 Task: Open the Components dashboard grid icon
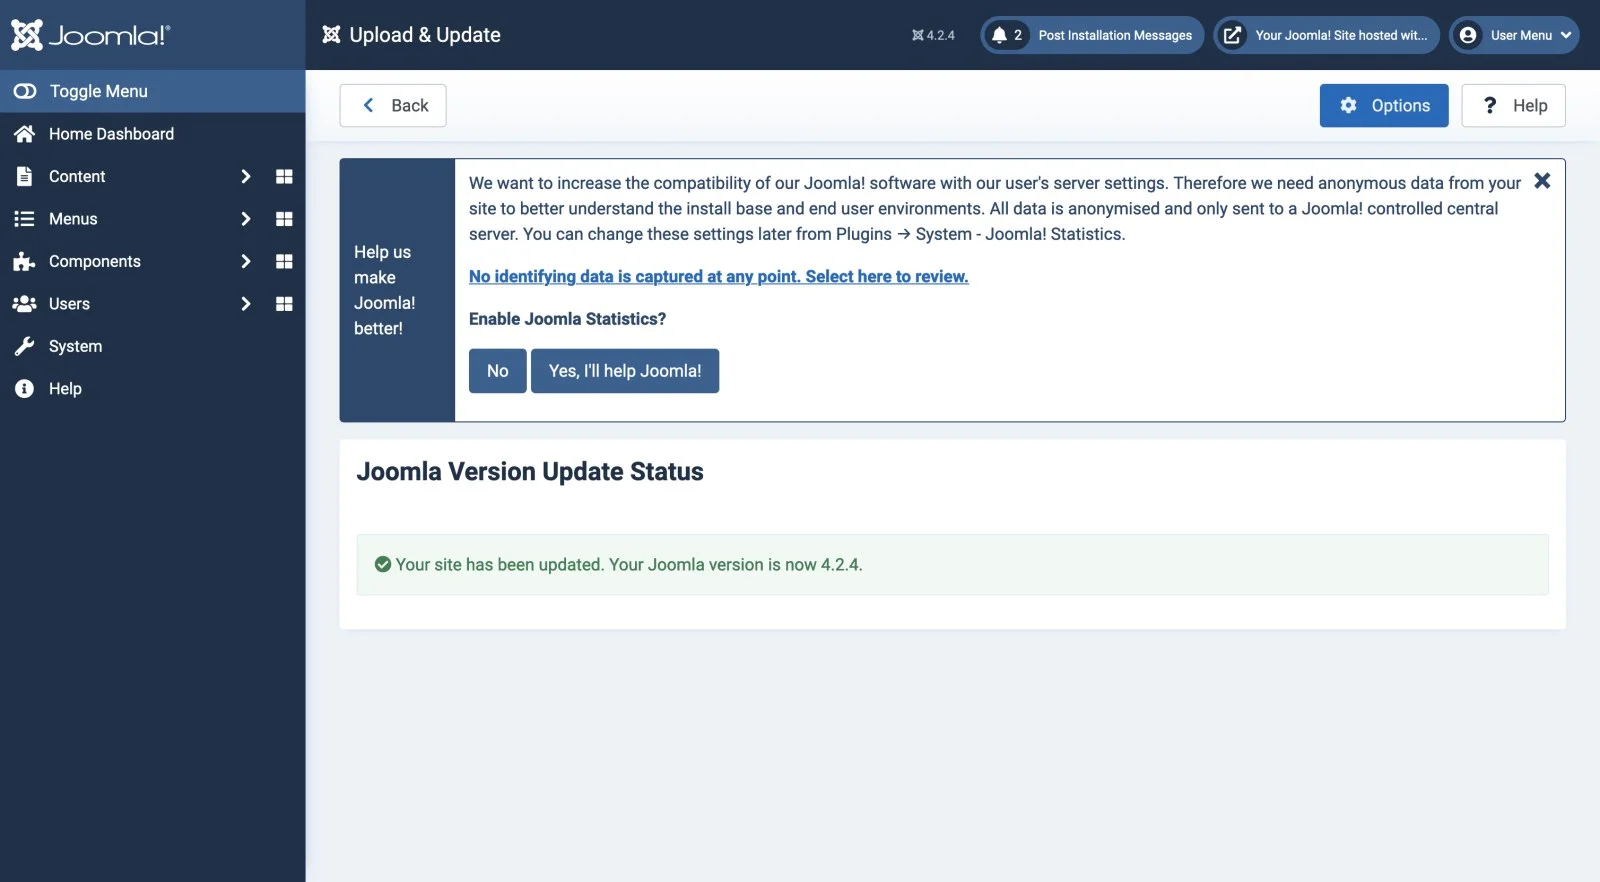[x=284, y=261]
